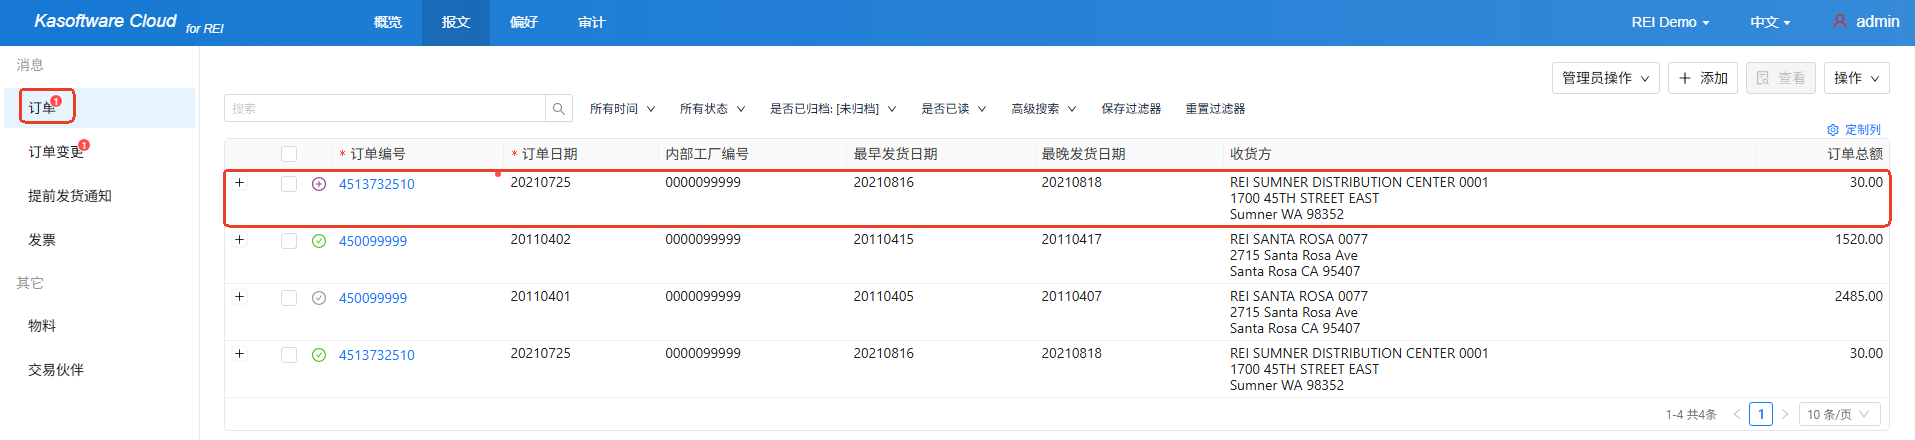Viewport: 1915px width, 440px height.
Task: Open 订单变更 in the sidebar
Action: point(56,152)
